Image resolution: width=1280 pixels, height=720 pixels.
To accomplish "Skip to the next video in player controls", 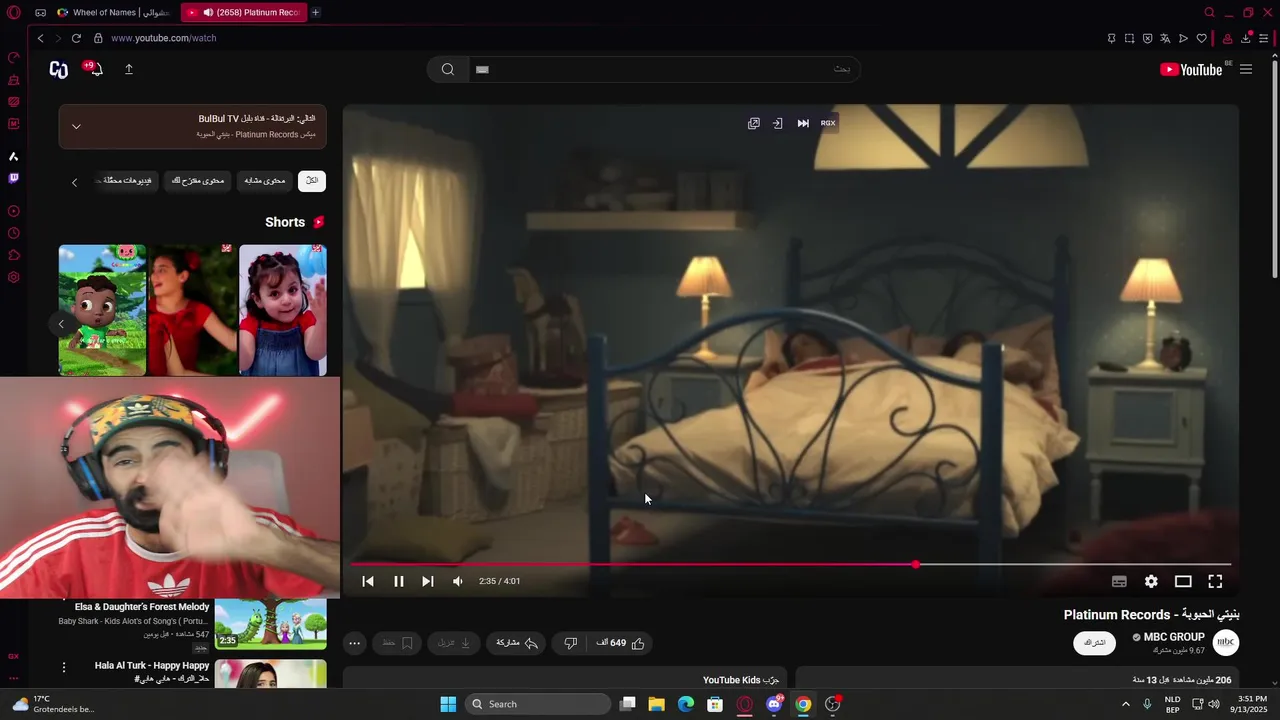I will tap(427, 581).
